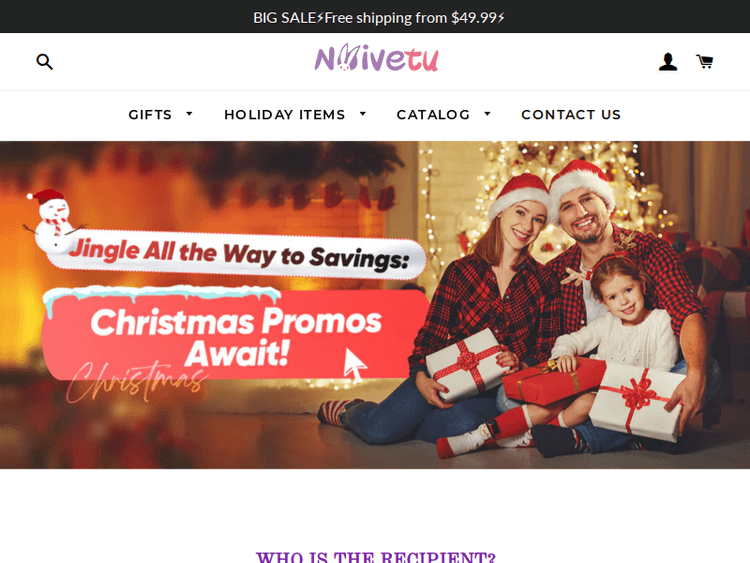This screenshot has height=563, width=750.
Task: Open the Holiday Items menu
Action: pyautogui.click(x=285, y=115)
